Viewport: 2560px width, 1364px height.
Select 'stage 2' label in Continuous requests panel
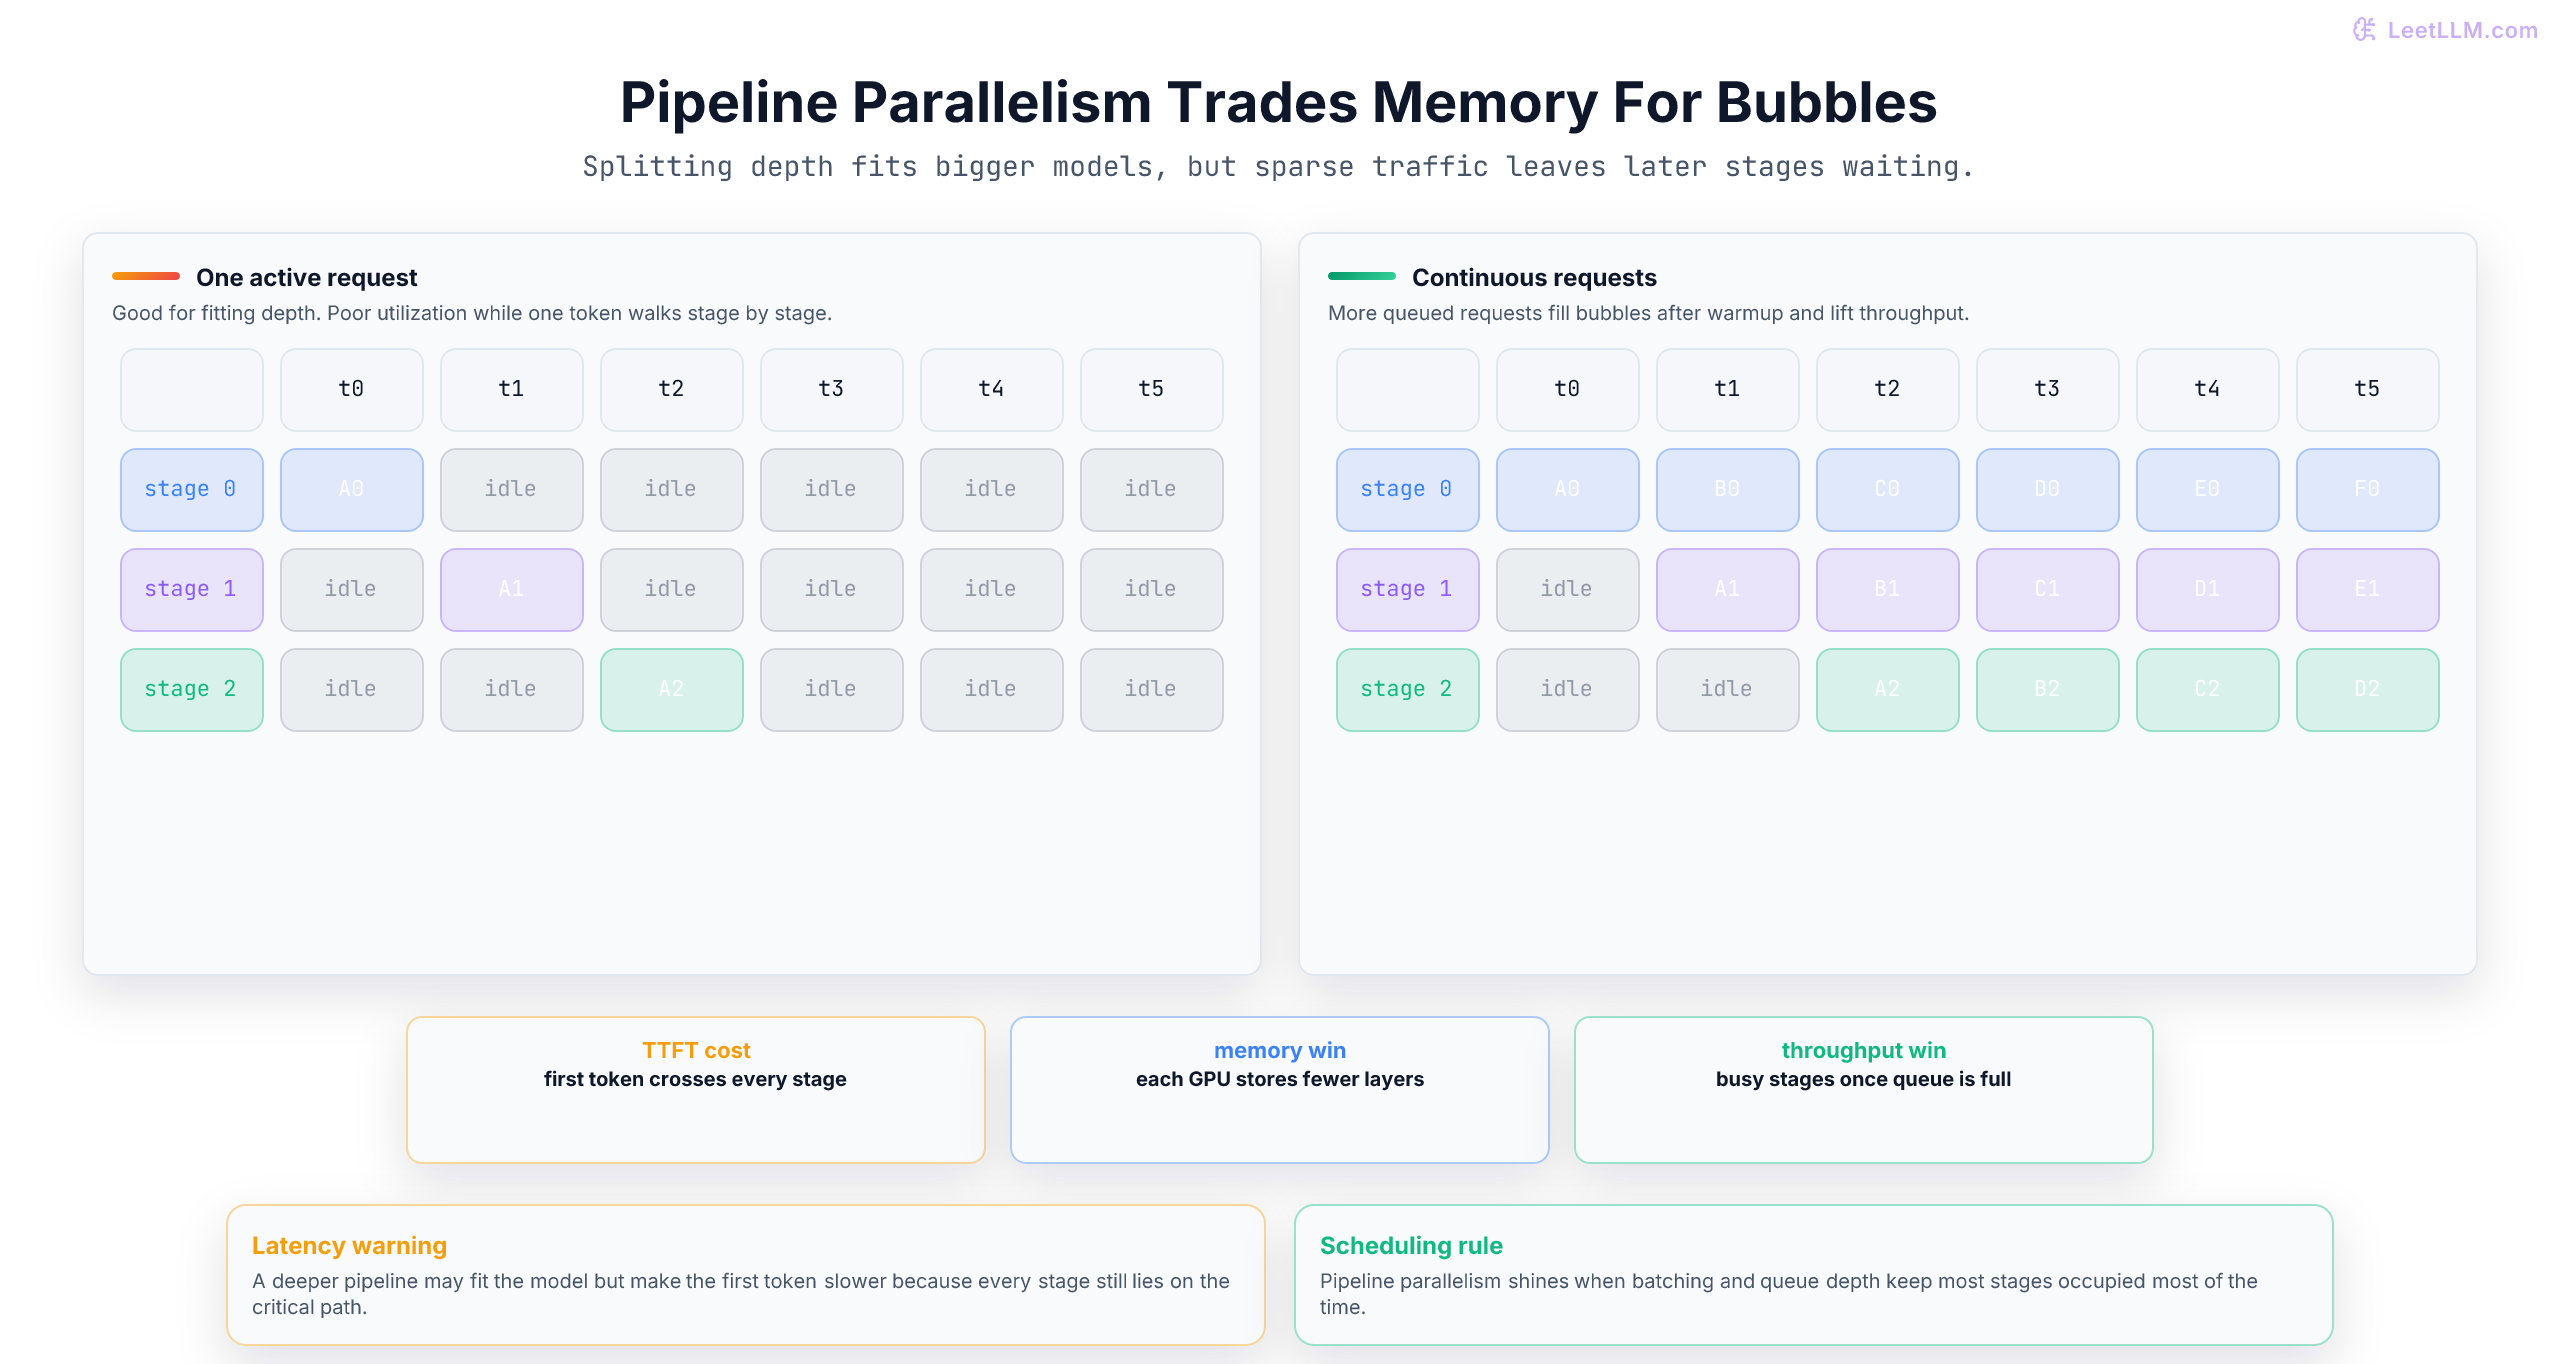click(1408, 689)
